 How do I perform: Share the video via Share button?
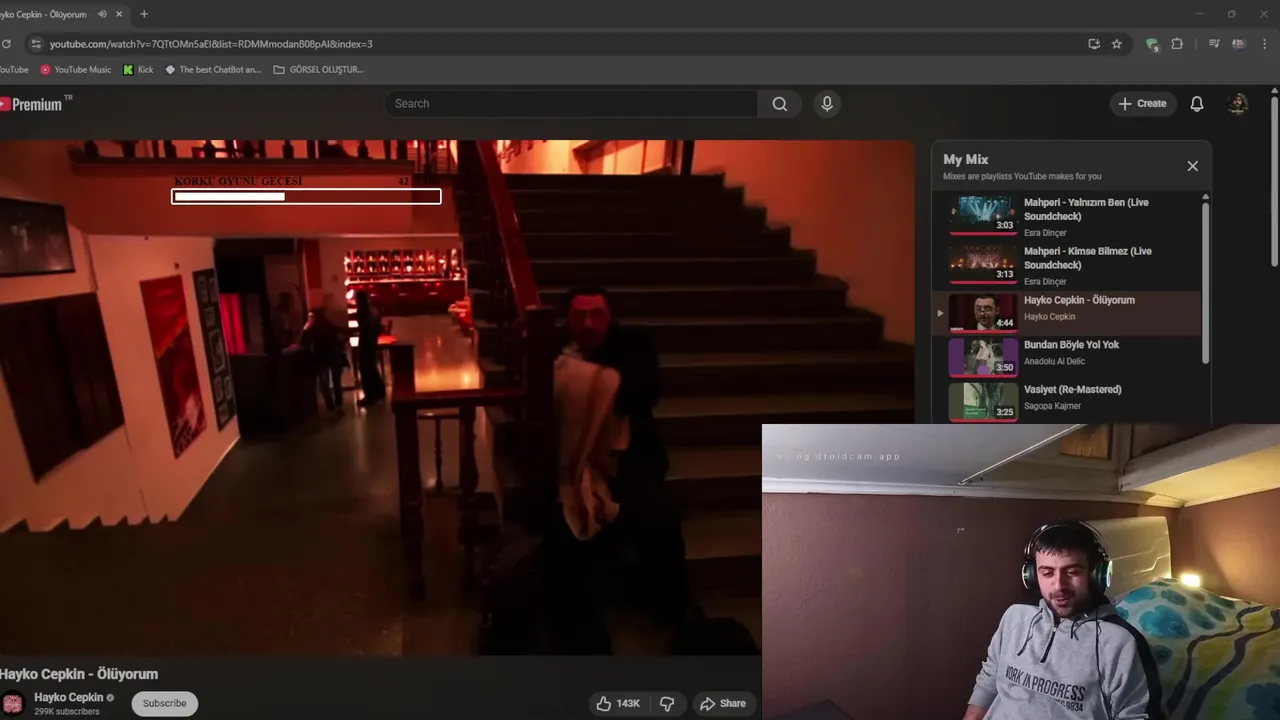723,704
